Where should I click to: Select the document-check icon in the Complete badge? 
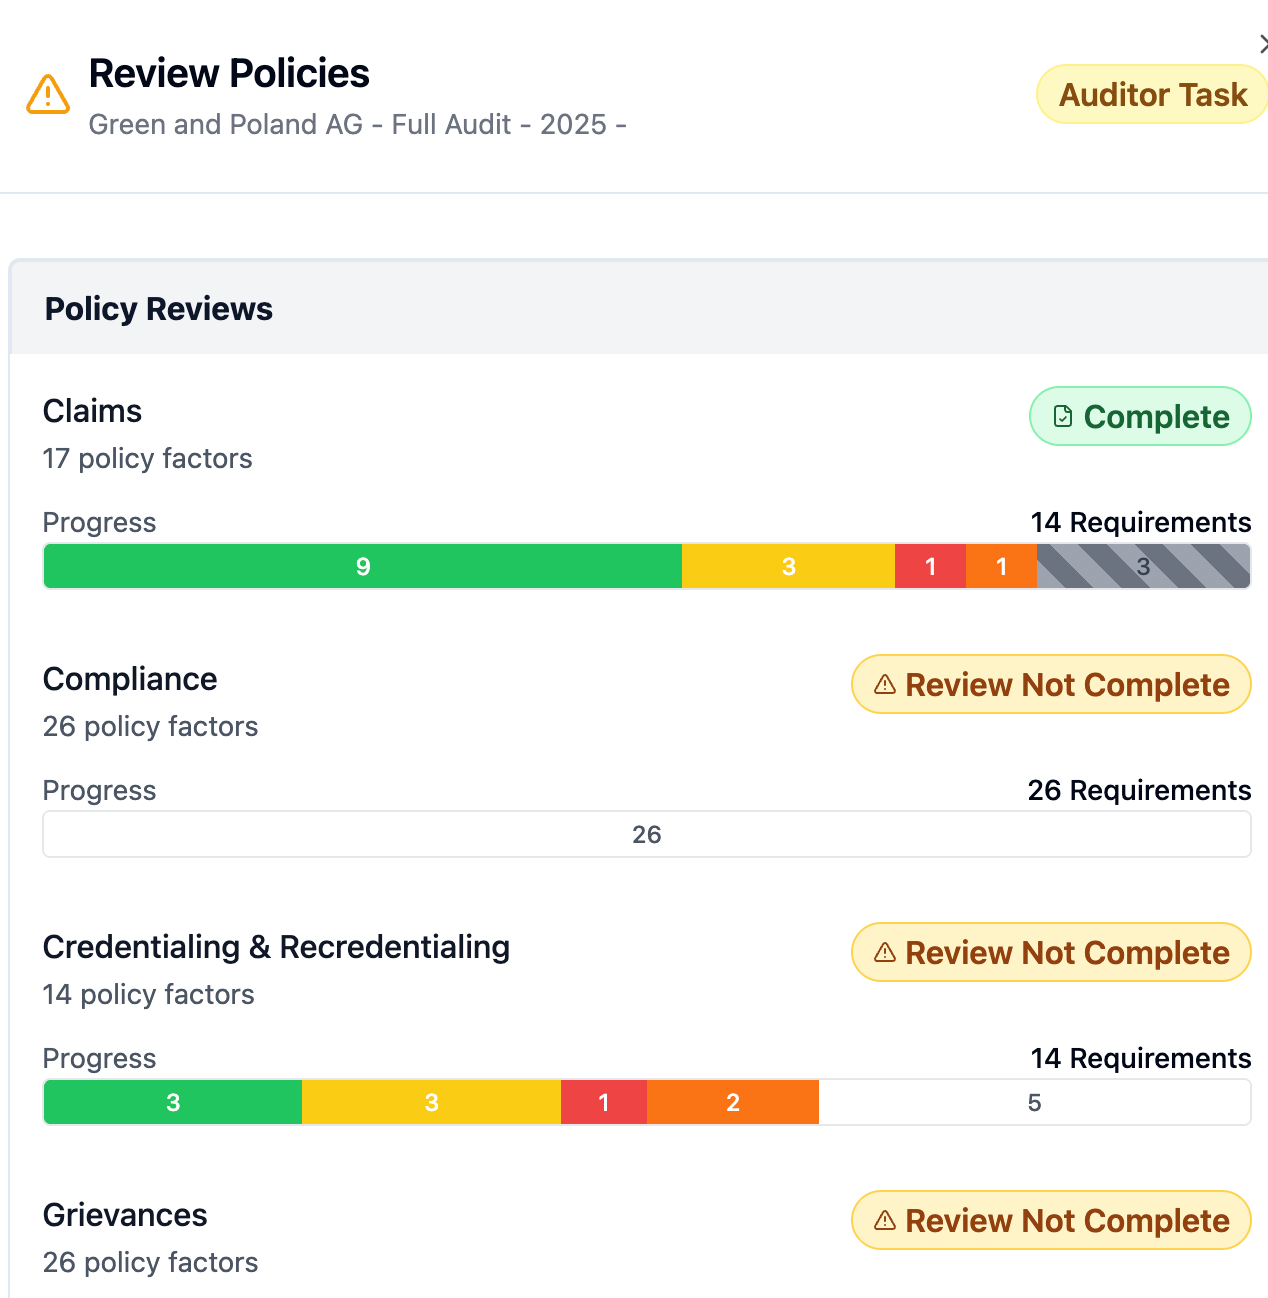(x=1063, y=416)
